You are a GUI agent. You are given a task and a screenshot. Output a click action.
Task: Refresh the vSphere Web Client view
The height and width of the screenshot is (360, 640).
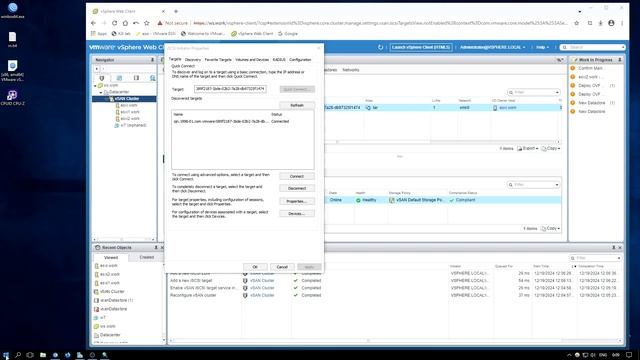(x=380, y=47)
